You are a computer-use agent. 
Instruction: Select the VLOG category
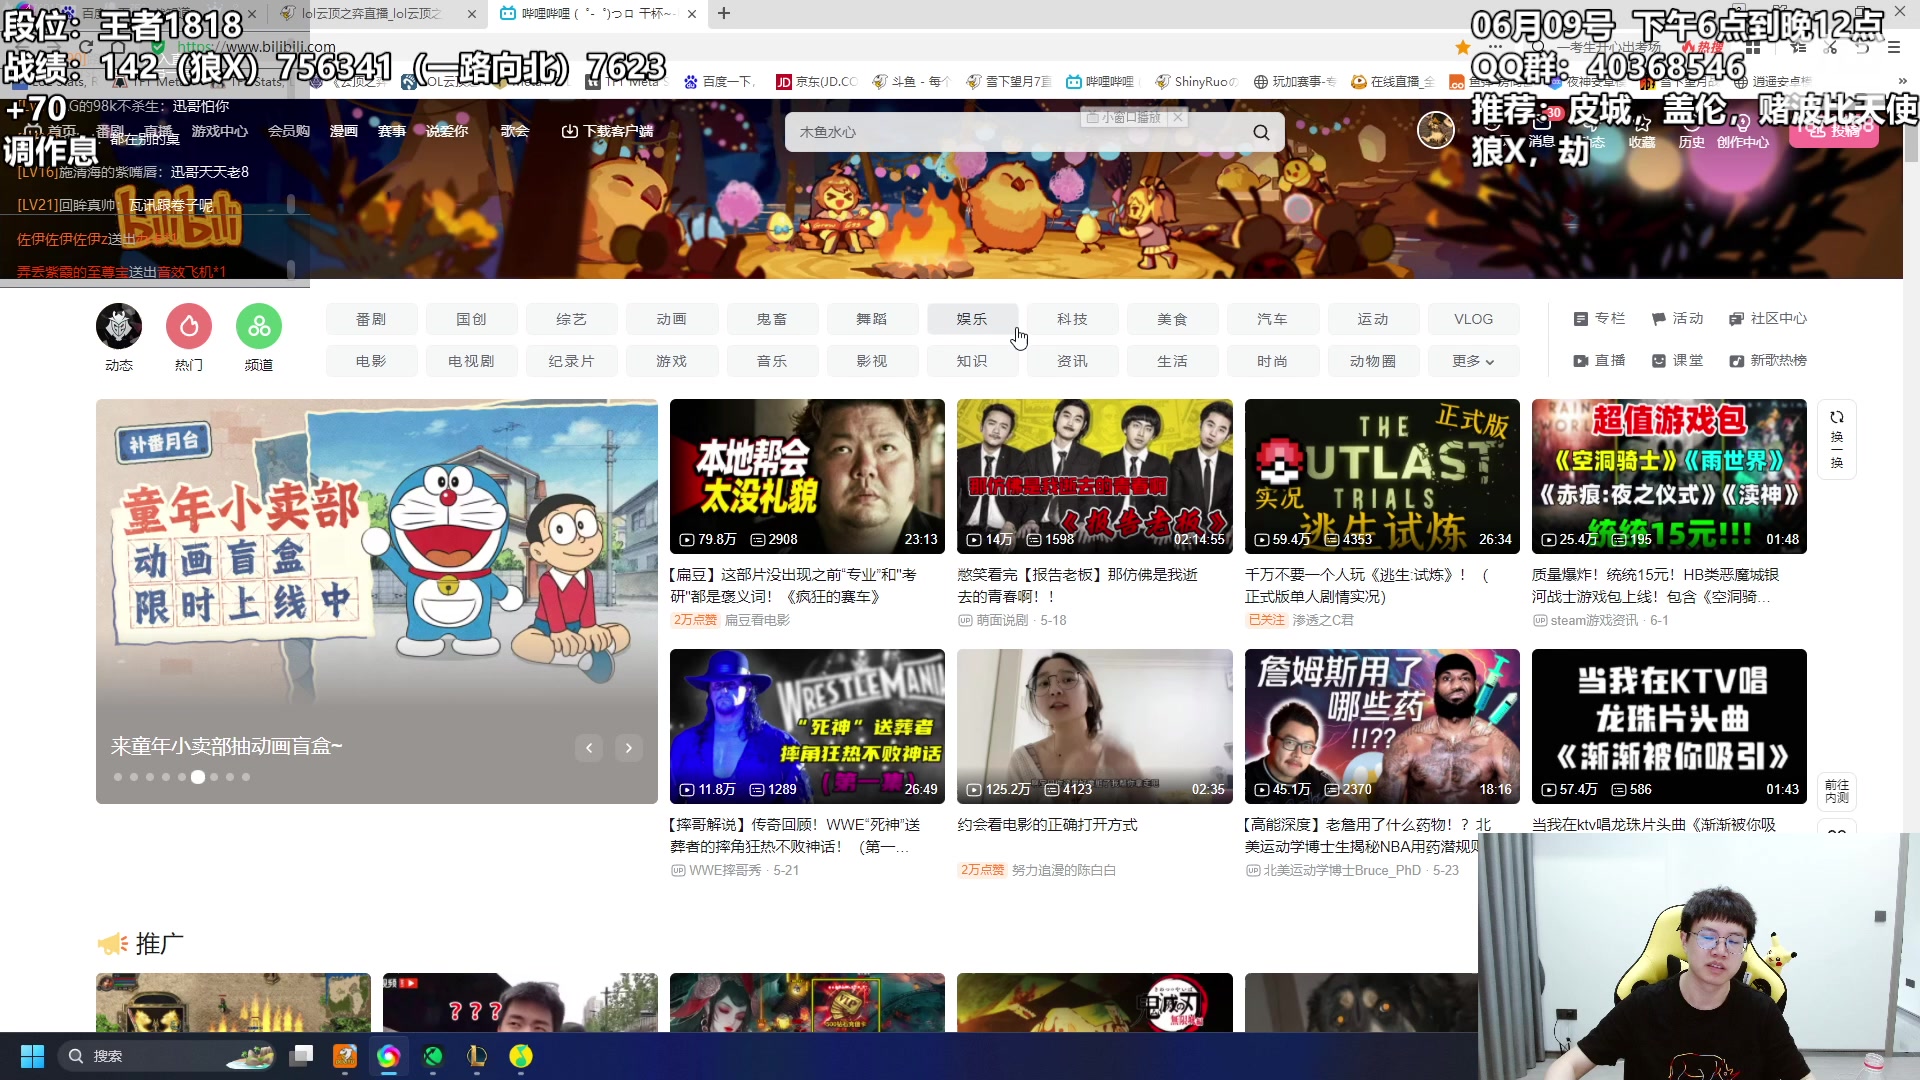(1473, 319)
